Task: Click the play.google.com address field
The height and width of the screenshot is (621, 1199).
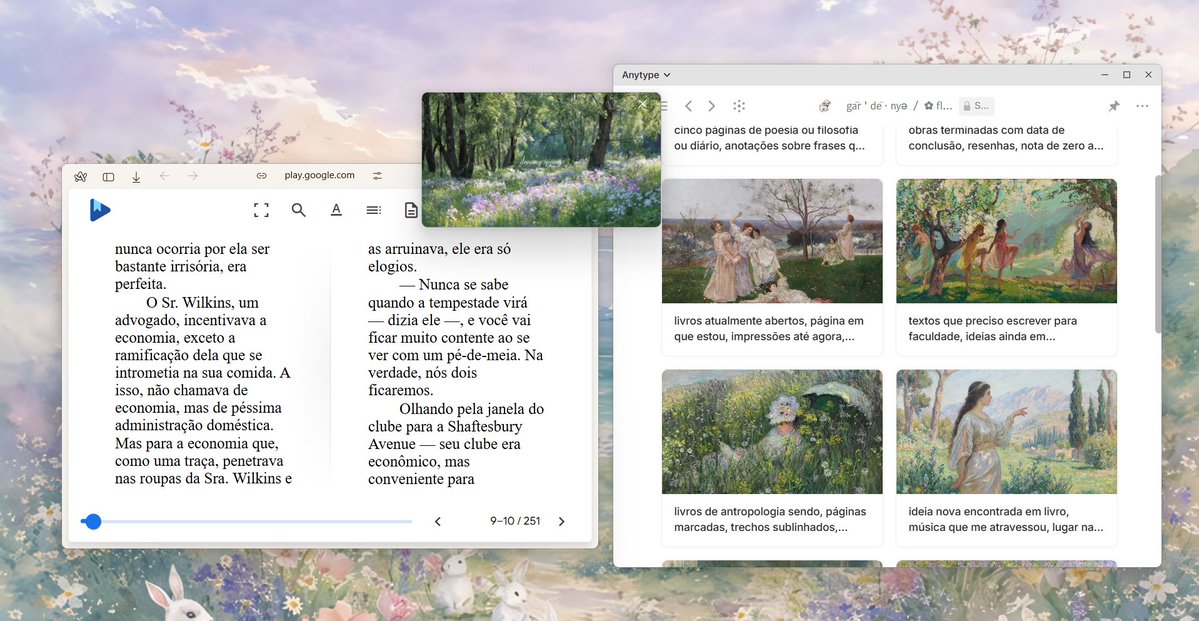Action: (x=320, y=175)
